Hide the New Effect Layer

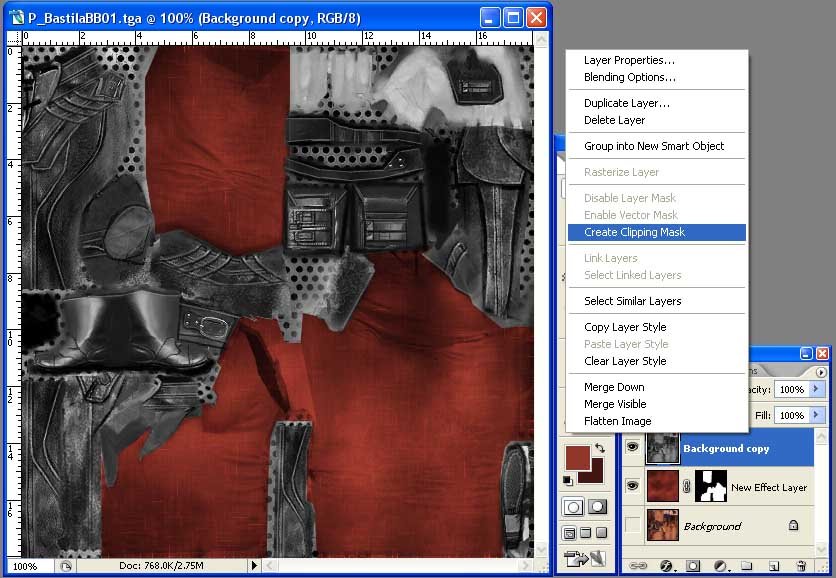[x=632, y=487]
